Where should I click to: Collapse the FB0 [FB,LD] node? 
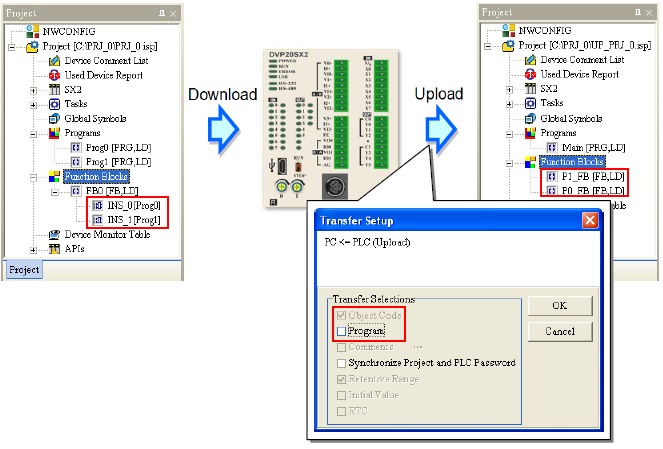(x=56, y=190)
